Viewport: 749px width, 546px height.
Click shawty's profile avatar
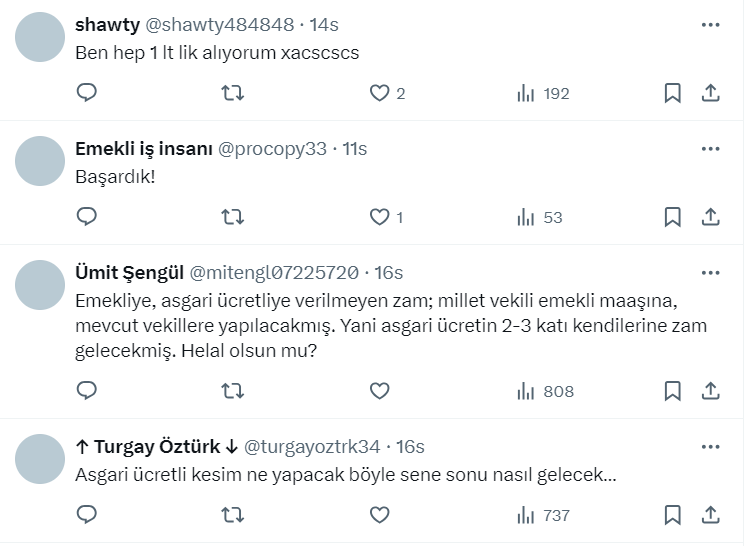pyautogui.click(x=41, y=37)
